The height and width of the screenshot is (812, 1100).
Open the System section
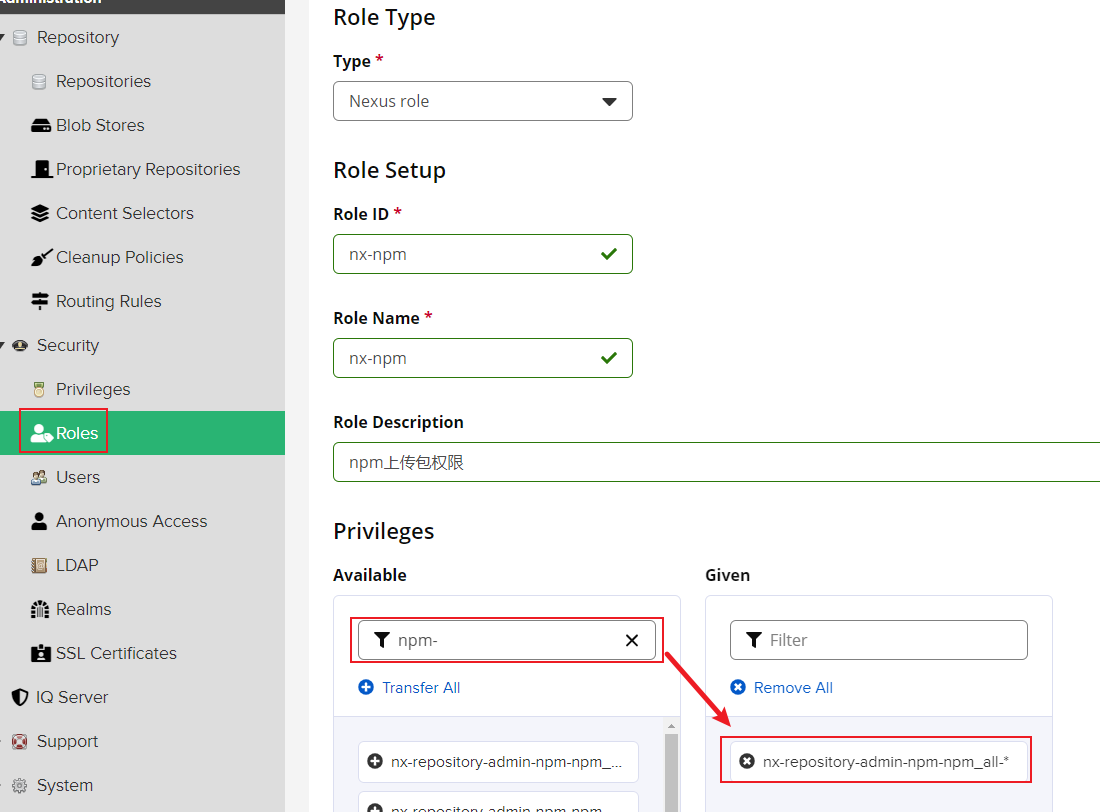(65, 785)
